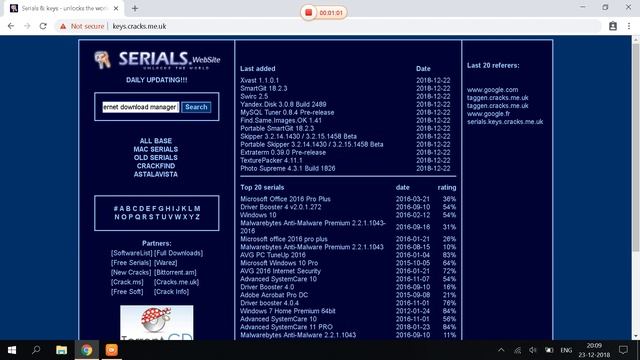This screenshot has height=360, width=640.
Task: Click the browser forward arrow
Action: (x=27, y=26)
